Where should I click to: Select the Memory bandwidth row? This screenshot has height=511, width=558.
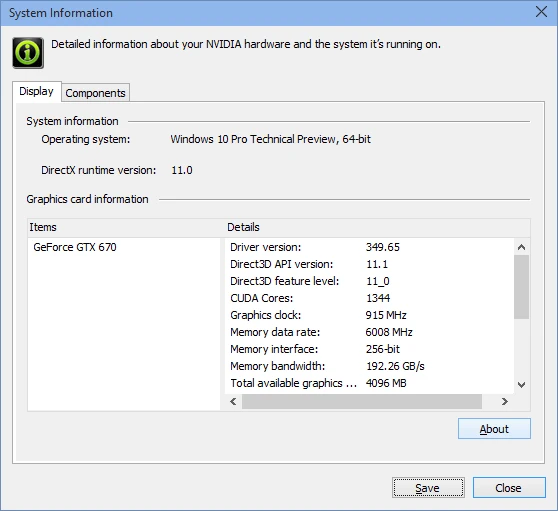pyautogui.click(x=369, y=366)
